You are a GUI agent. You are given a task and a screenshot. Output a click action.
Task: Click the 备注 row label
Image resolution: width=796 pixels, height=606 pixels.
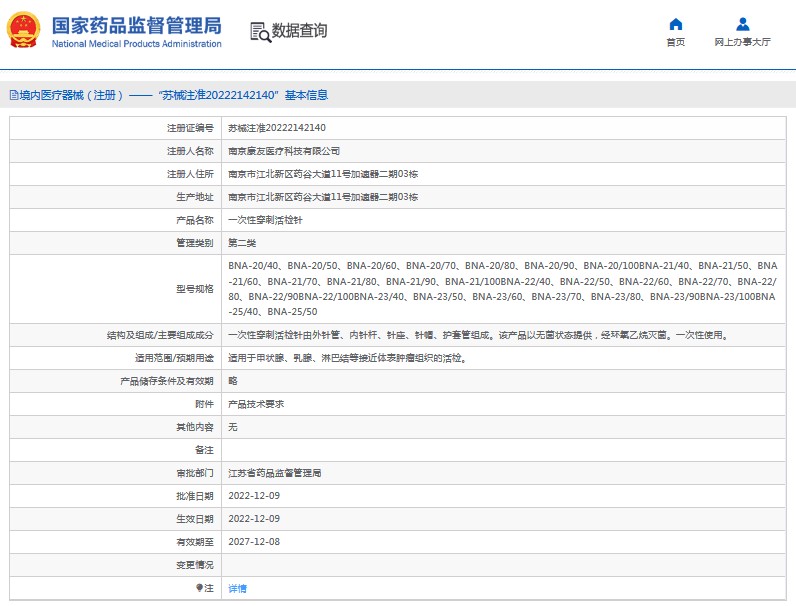click(204, 450)
